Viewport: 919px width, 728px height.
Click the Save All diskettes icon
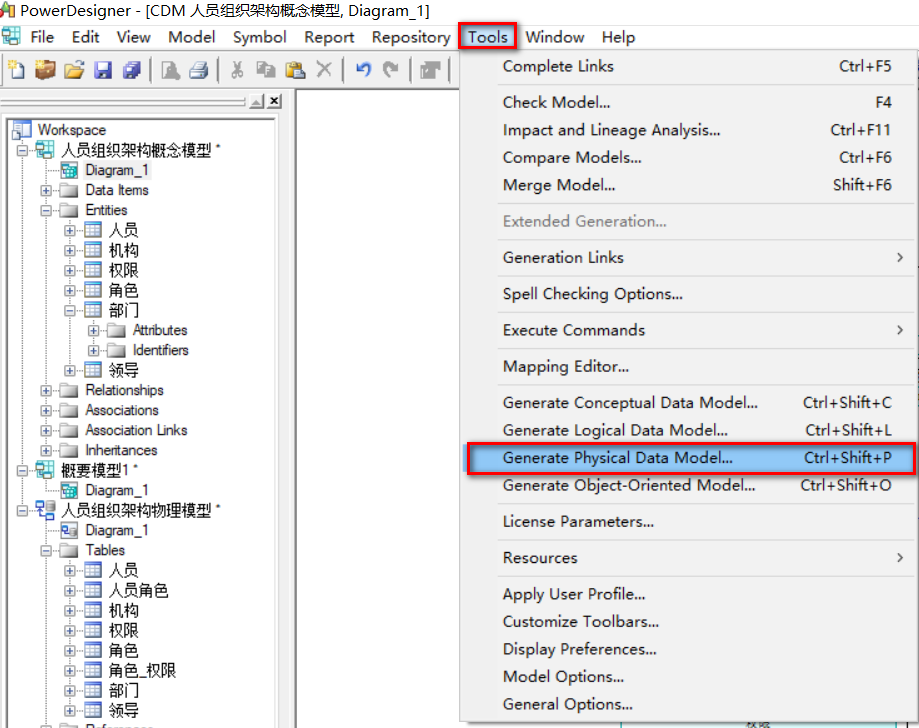132,68
